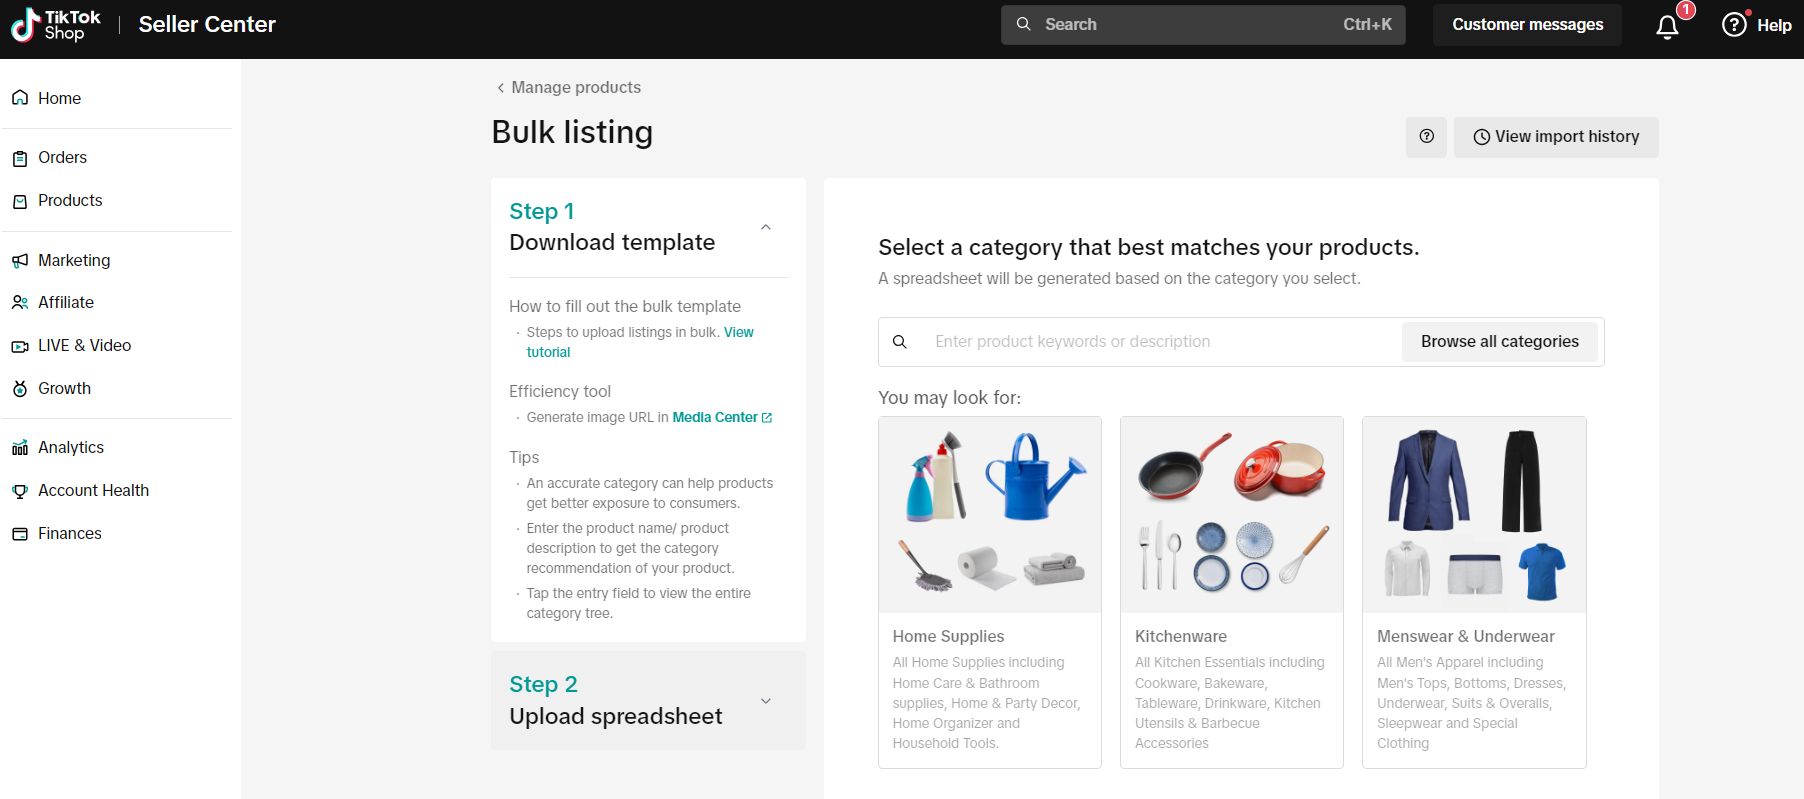Click the Browse all categories button
Screen dimensions: 1804x799
point(1499,342)
